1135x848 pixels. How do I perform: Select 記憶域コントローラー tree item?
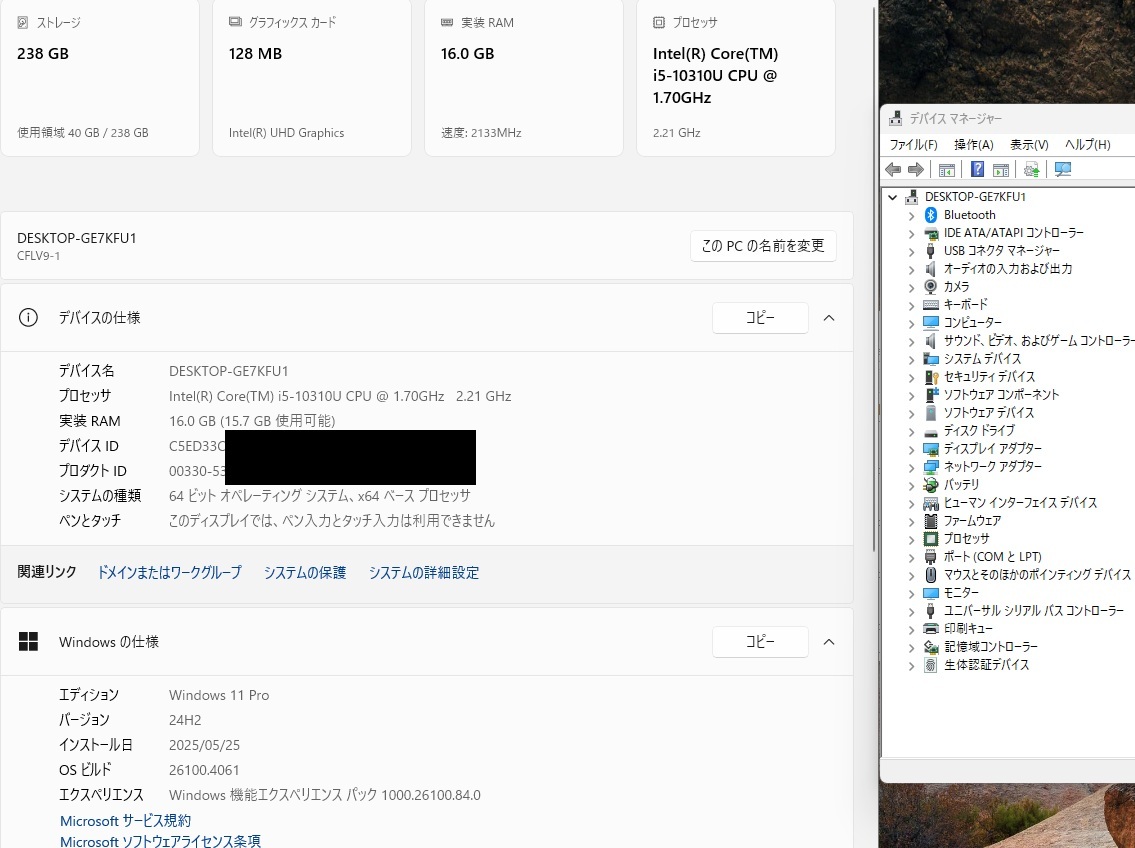(990, 647)
